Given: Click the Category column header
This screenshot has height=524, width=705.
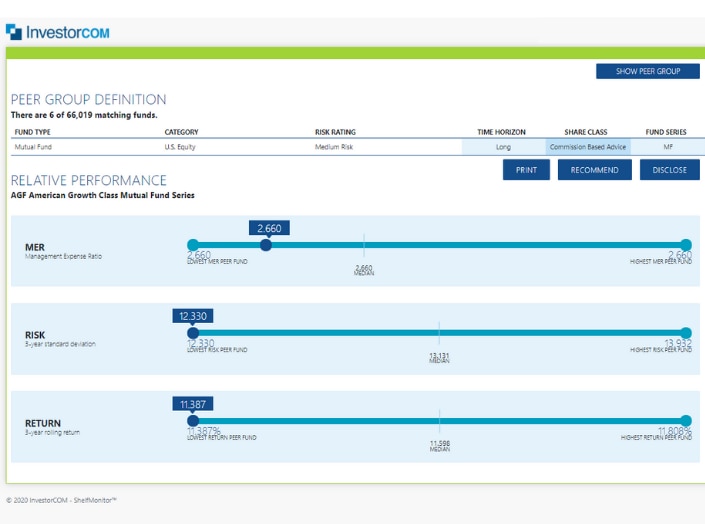Looking at the screenshot, I should (x=181, y=132).
